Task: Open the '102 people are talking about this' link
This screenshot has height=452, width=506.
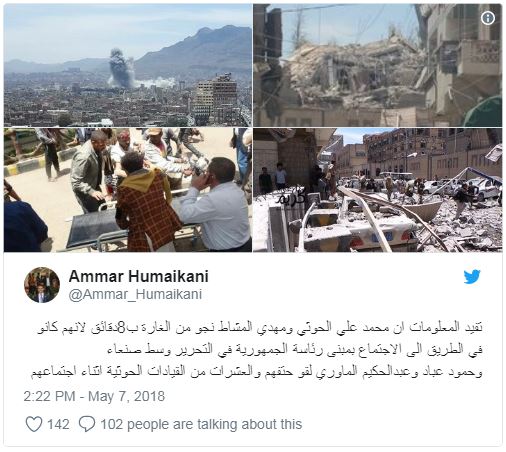Action: (201, 424)
